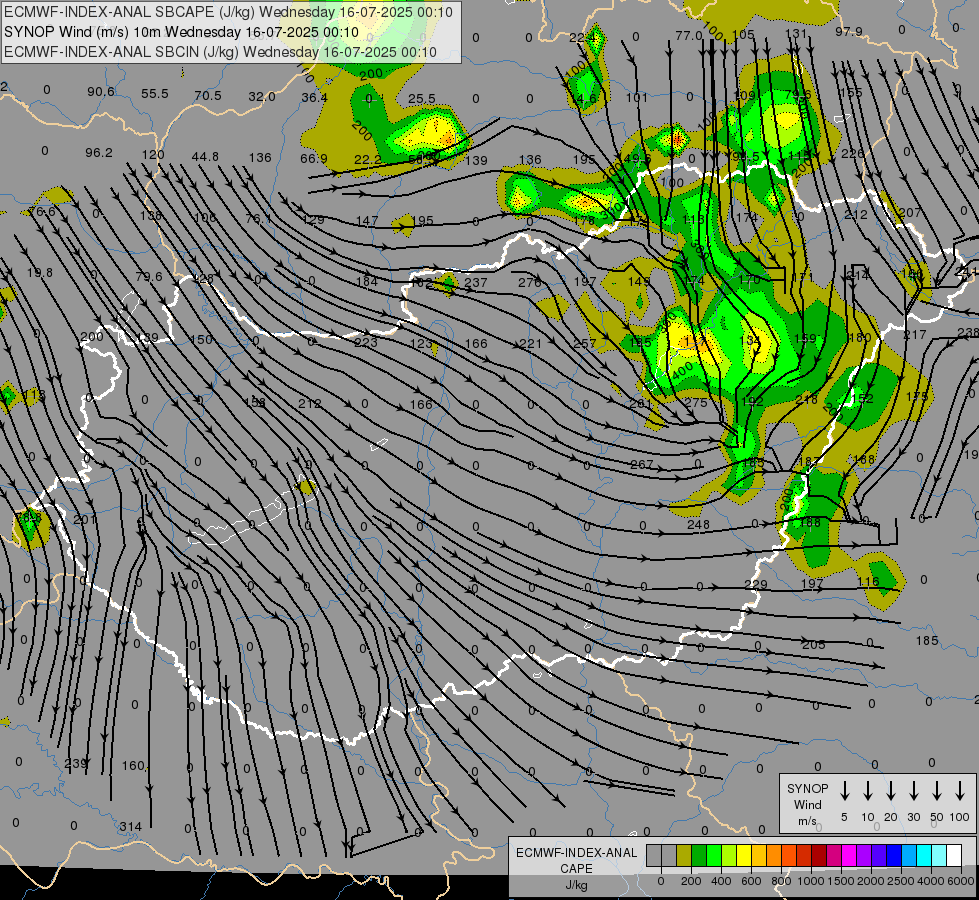Click the 223 value on the map

click(366, 342)
